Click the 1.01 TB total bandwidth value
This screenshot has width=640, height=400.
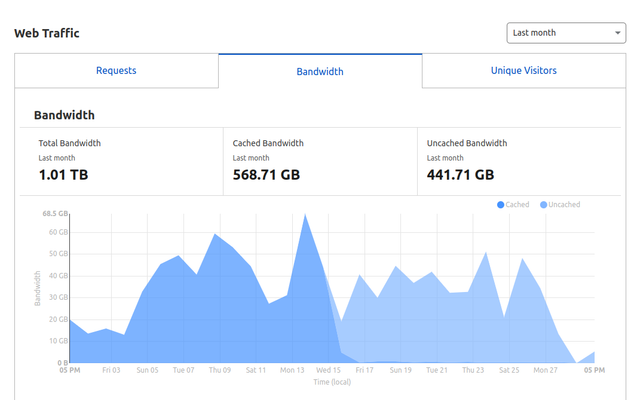point(63,175)
